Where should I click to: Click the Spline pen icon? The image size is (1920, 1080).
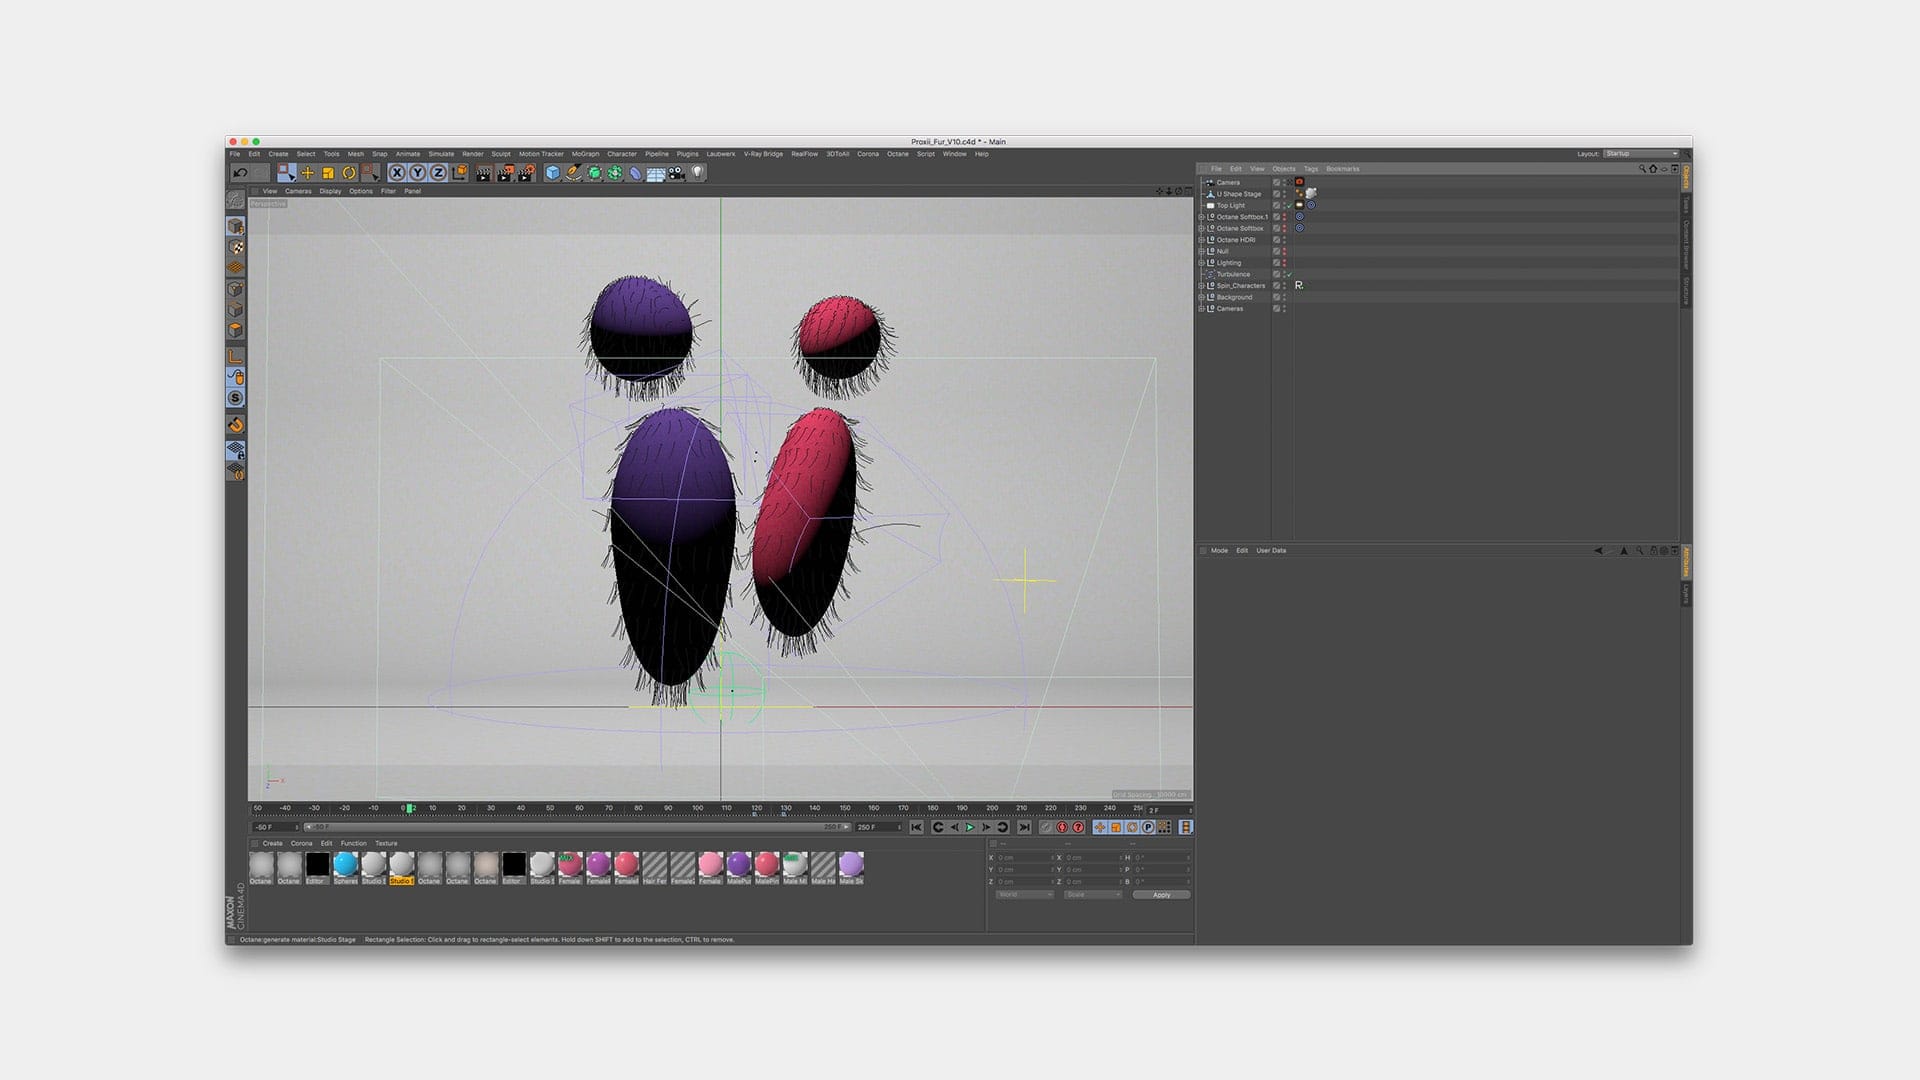(573, 173)
